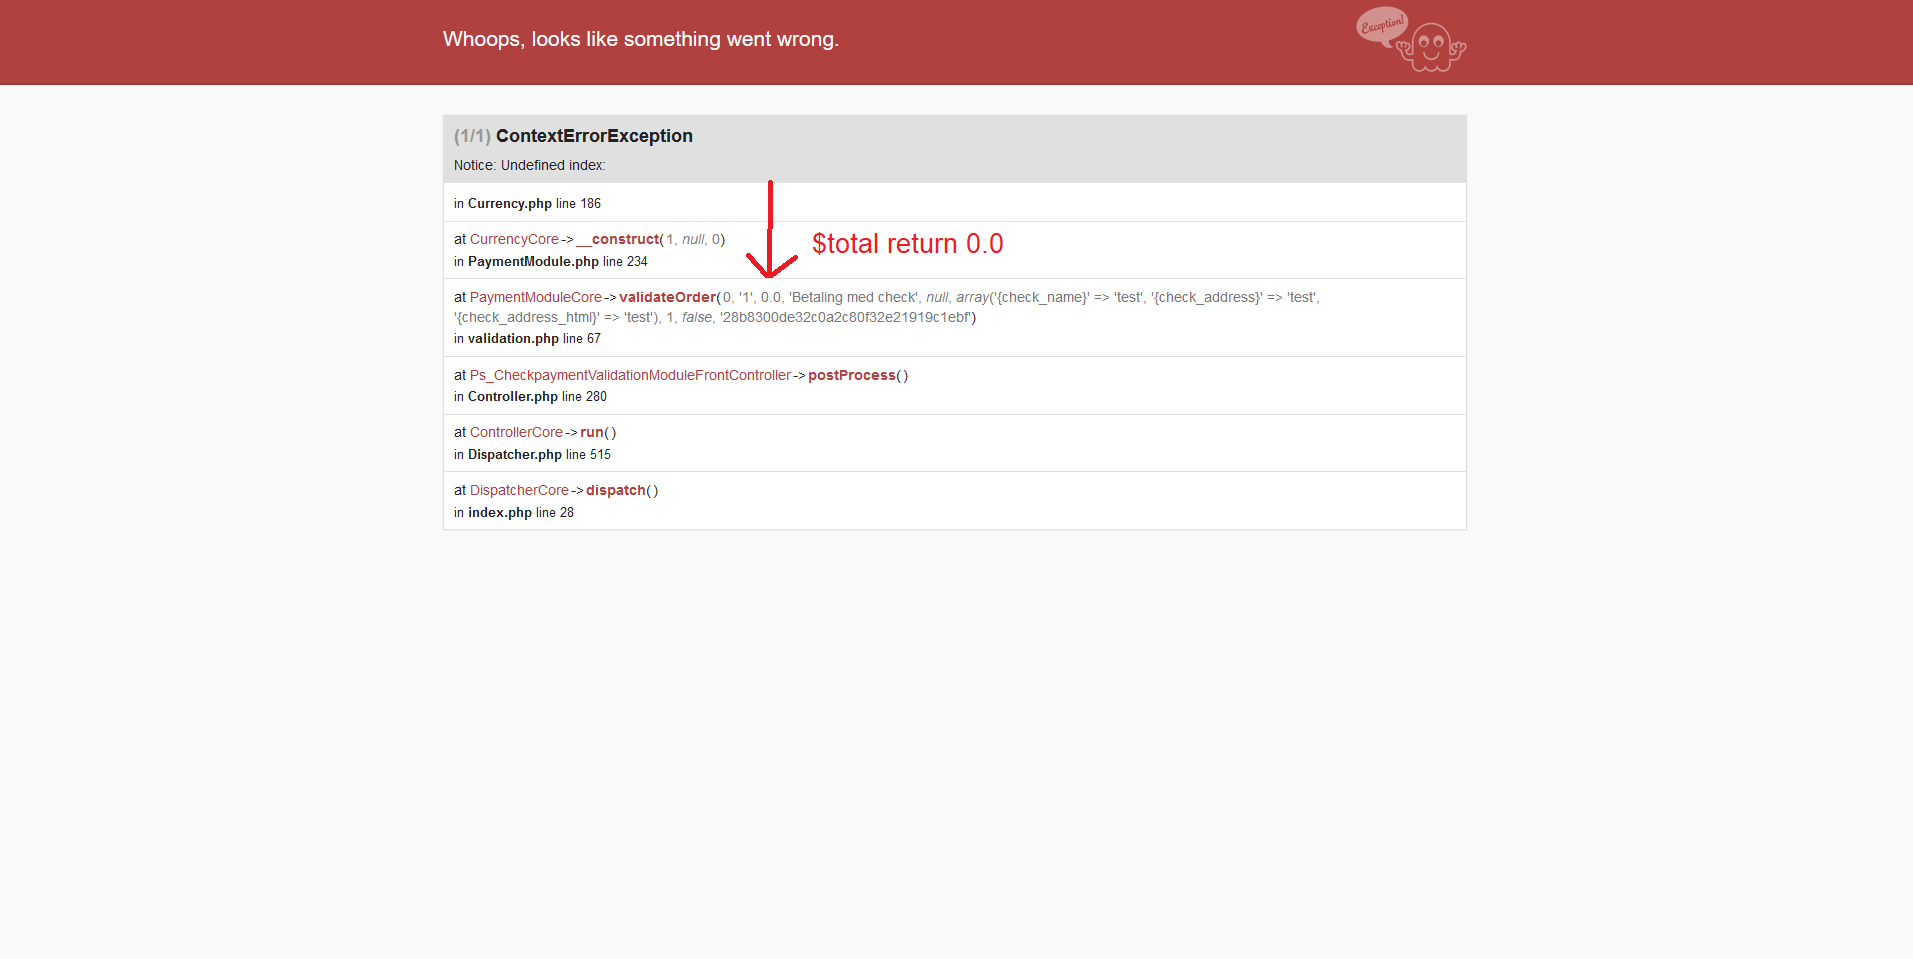Select the ContextErrorException heading text
The width and height of the screenshot is (1913, 959).
594,136
